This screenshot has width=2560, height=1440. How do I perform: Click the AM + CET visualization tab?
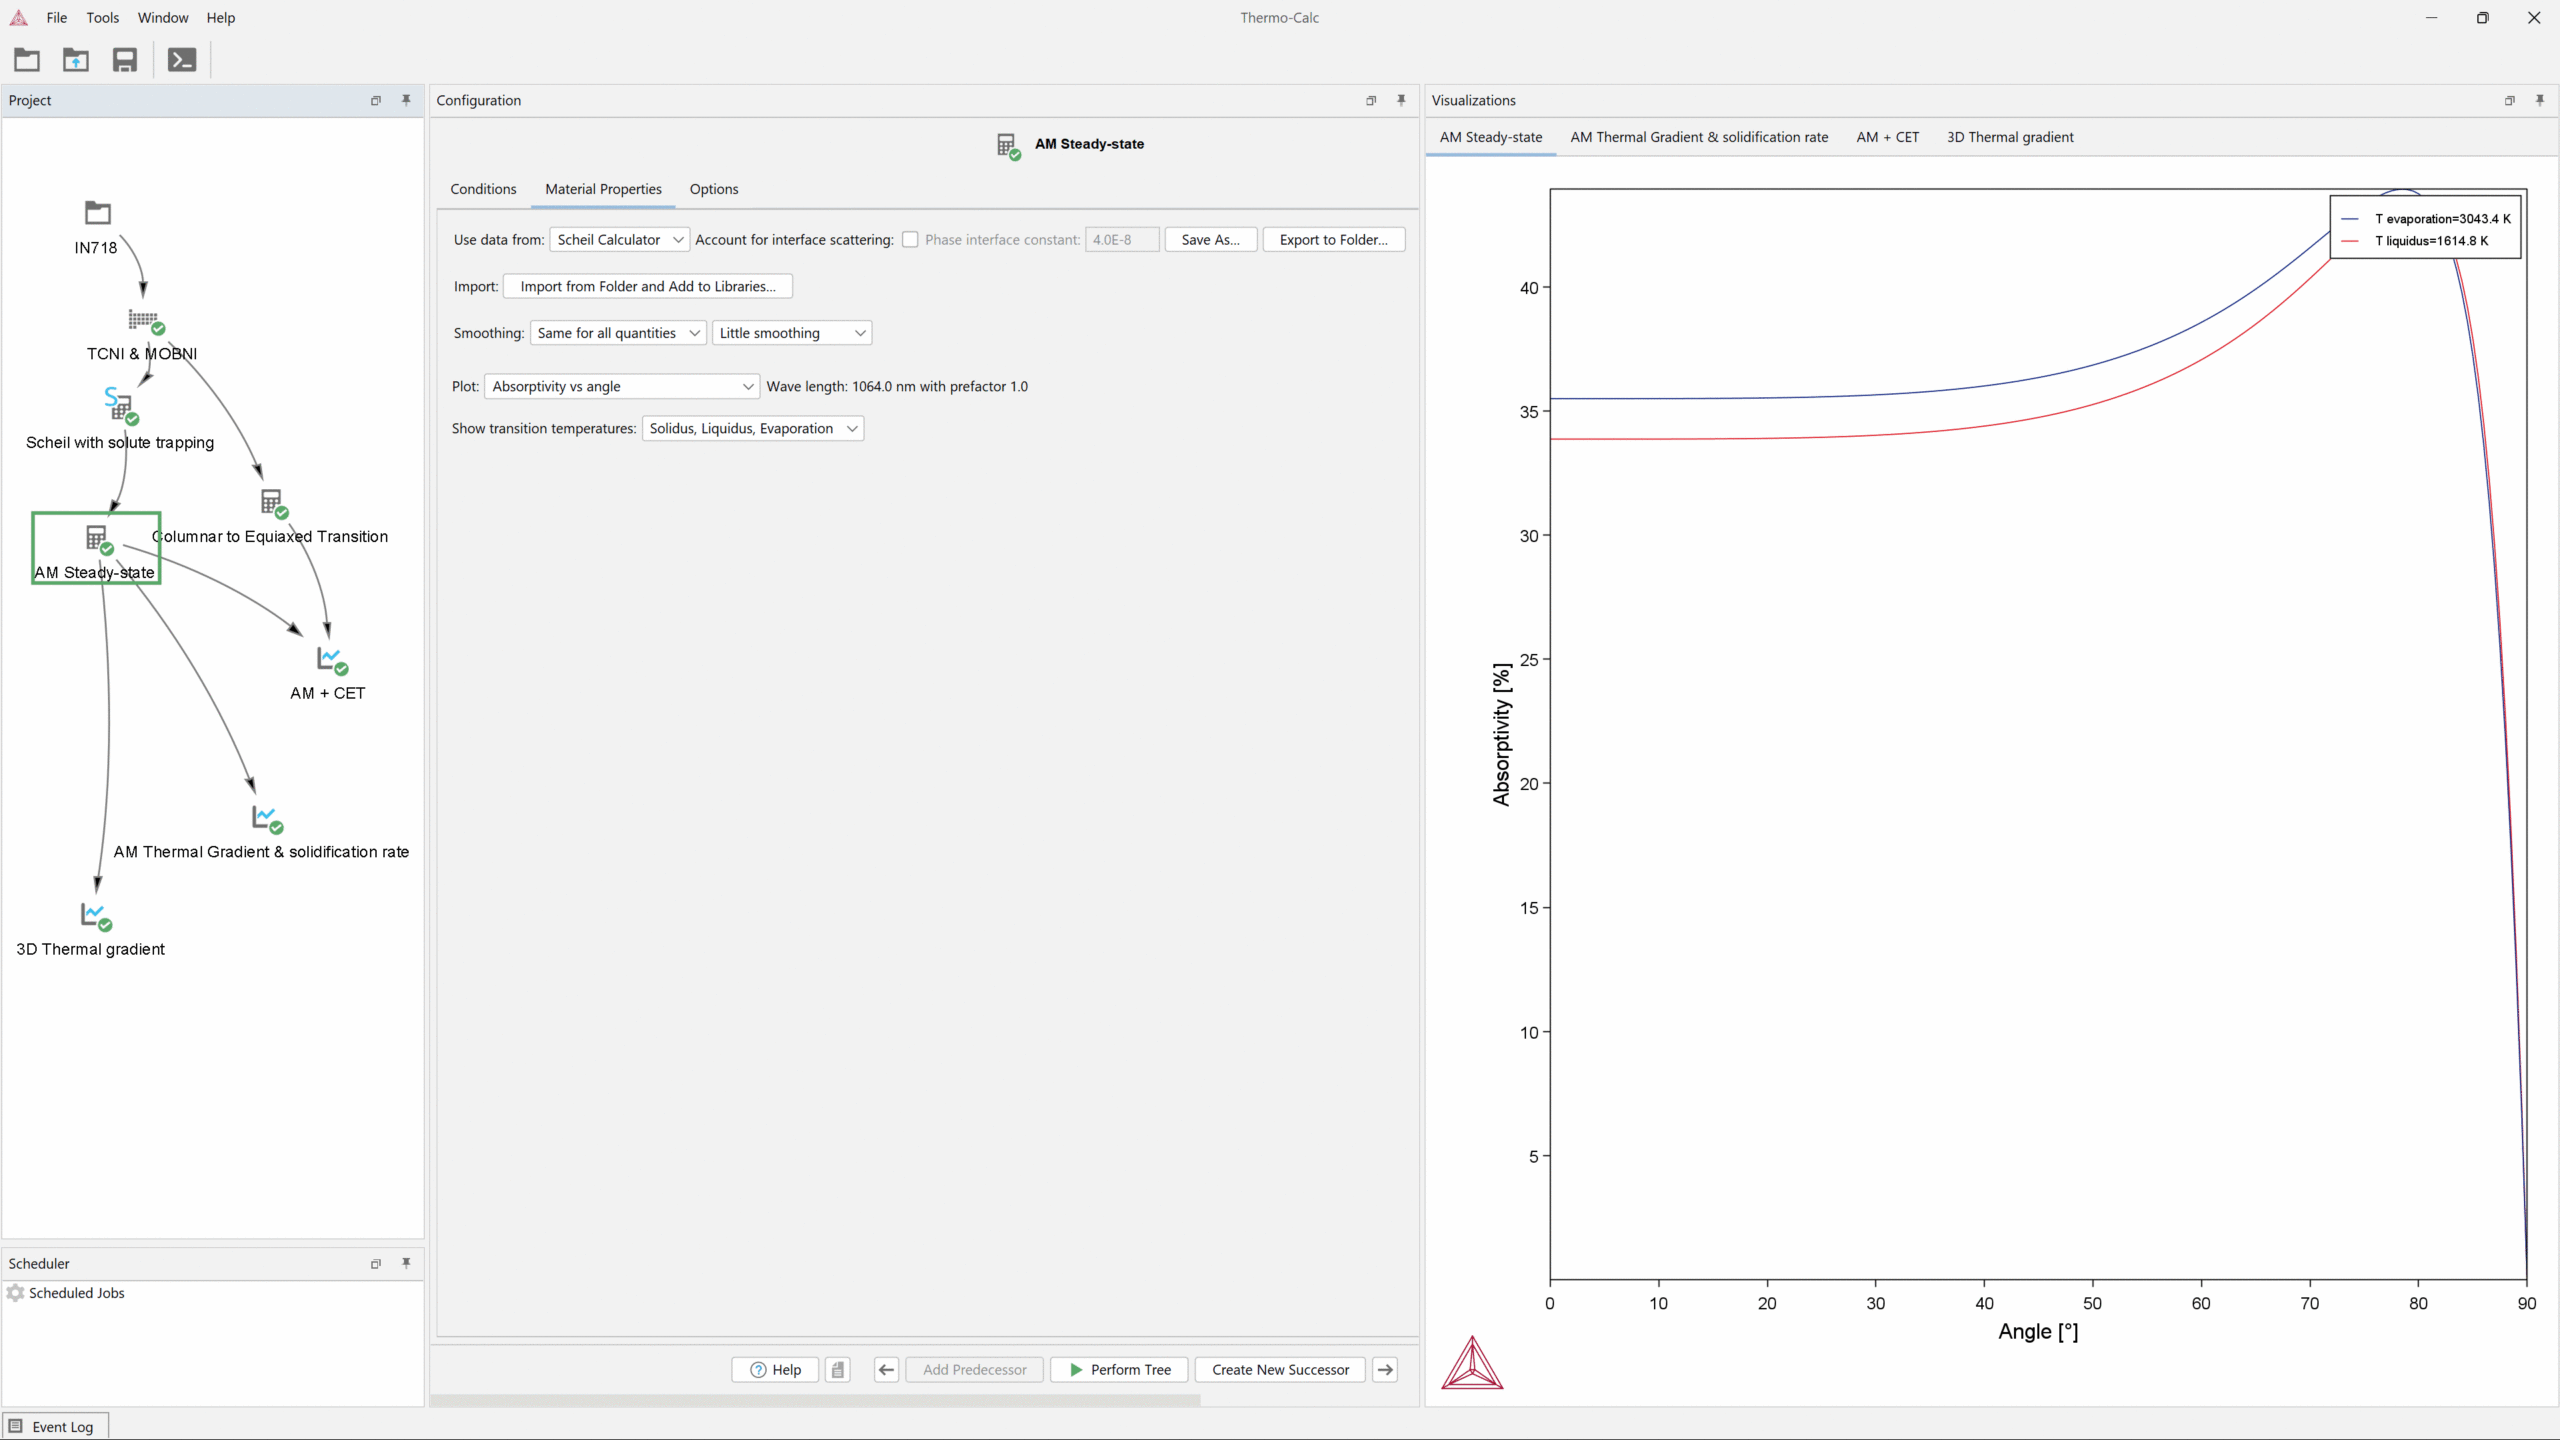click(1888, 137)
